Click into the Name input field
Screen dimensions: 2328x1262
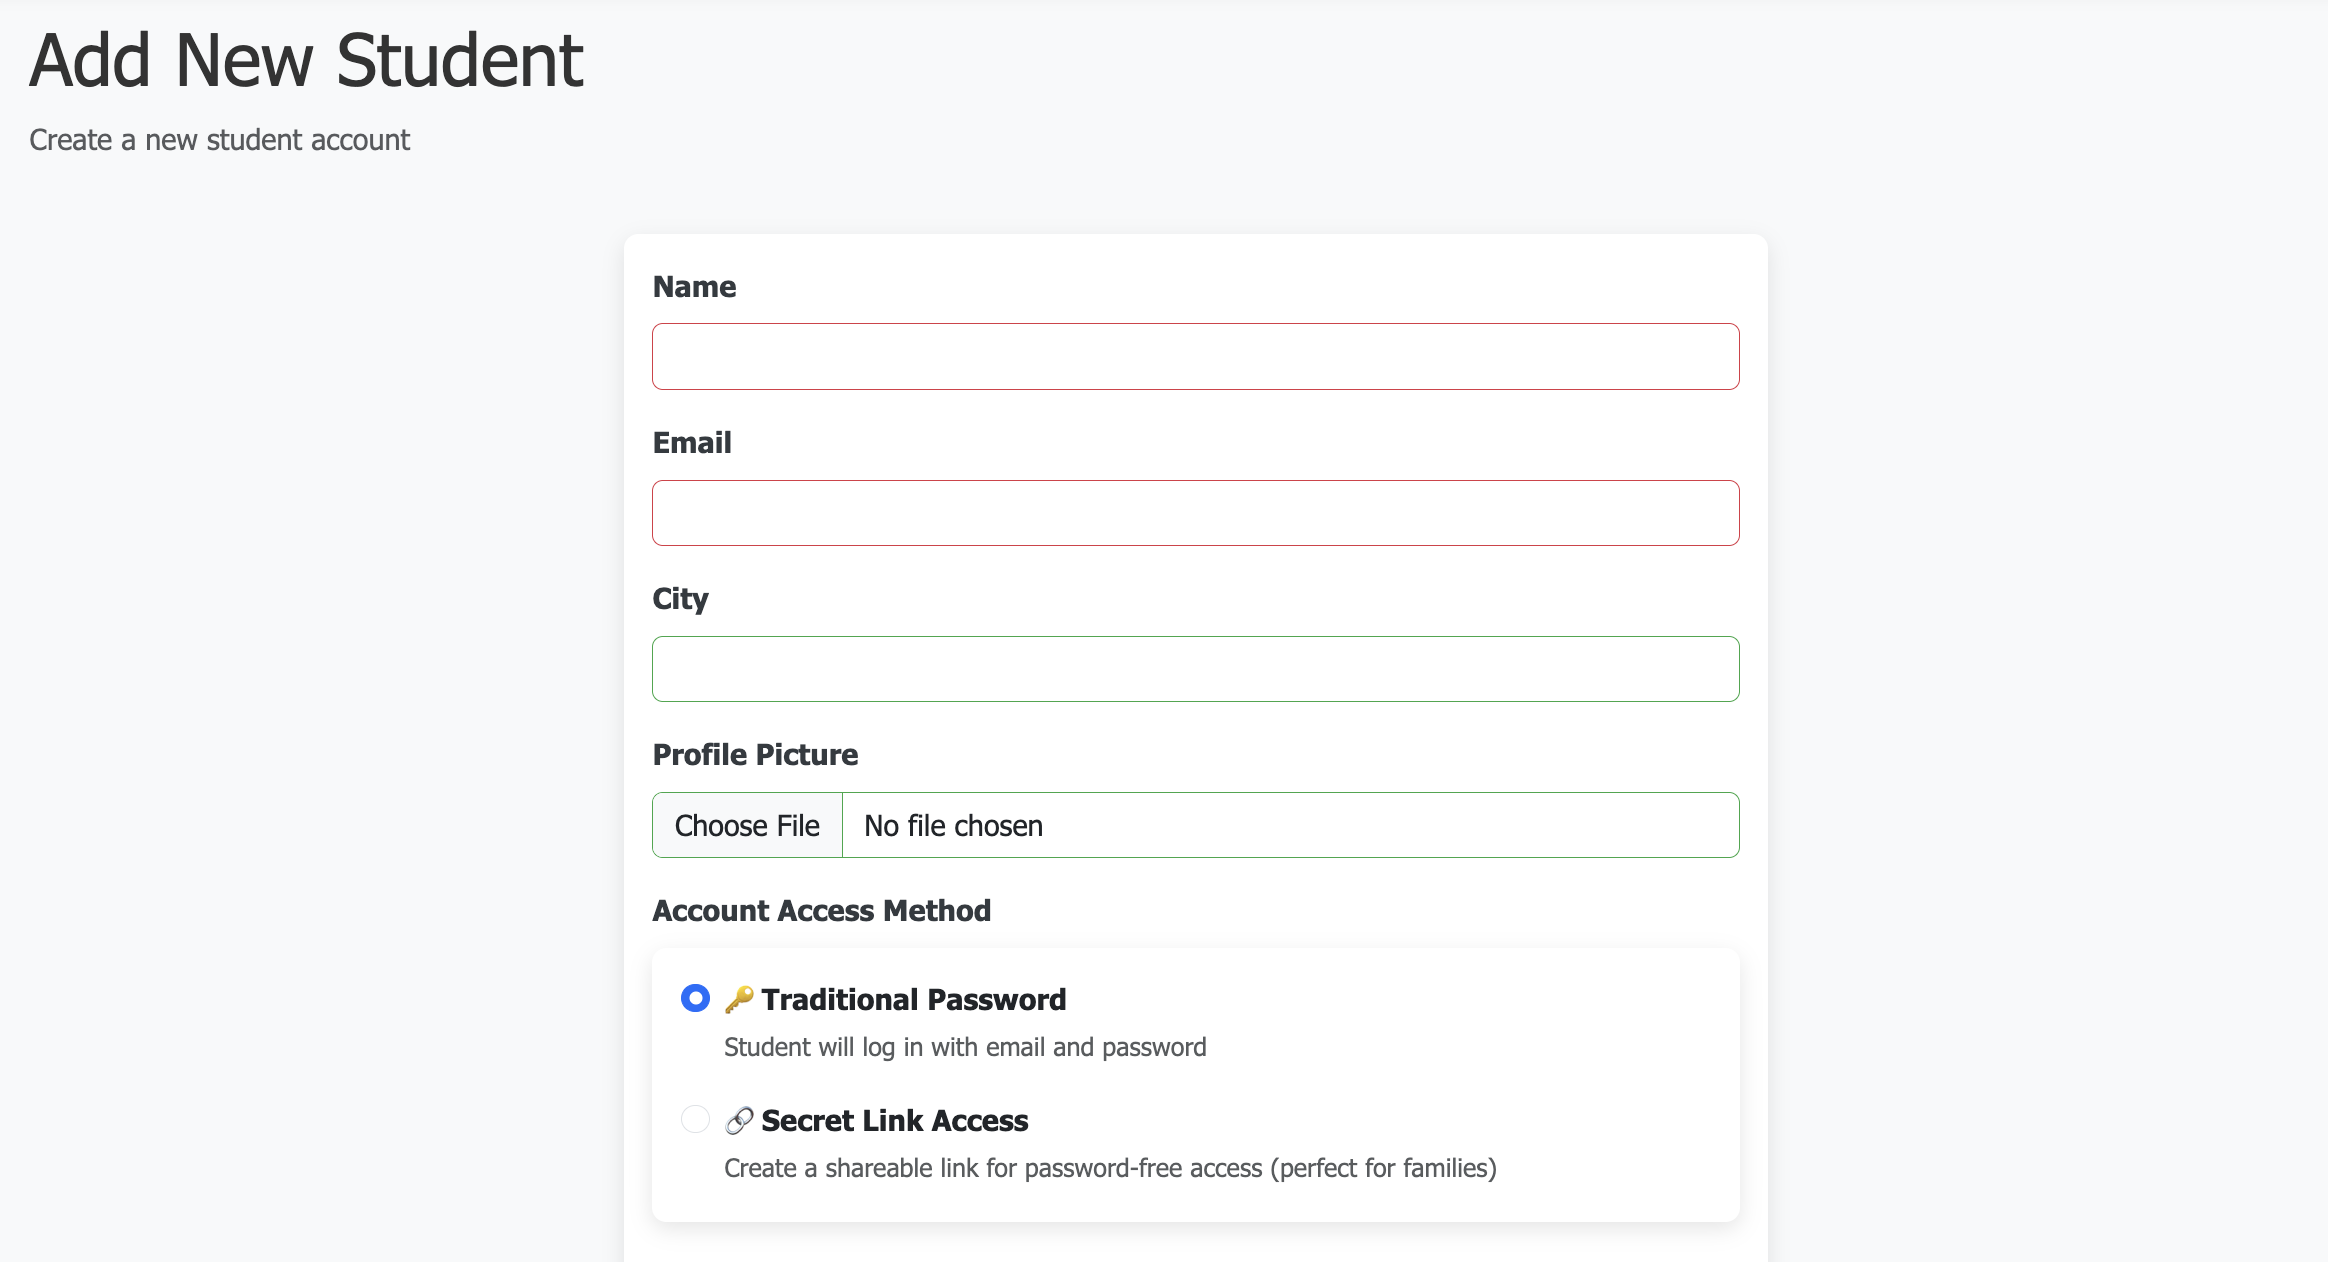click(x=1195, y=356)
